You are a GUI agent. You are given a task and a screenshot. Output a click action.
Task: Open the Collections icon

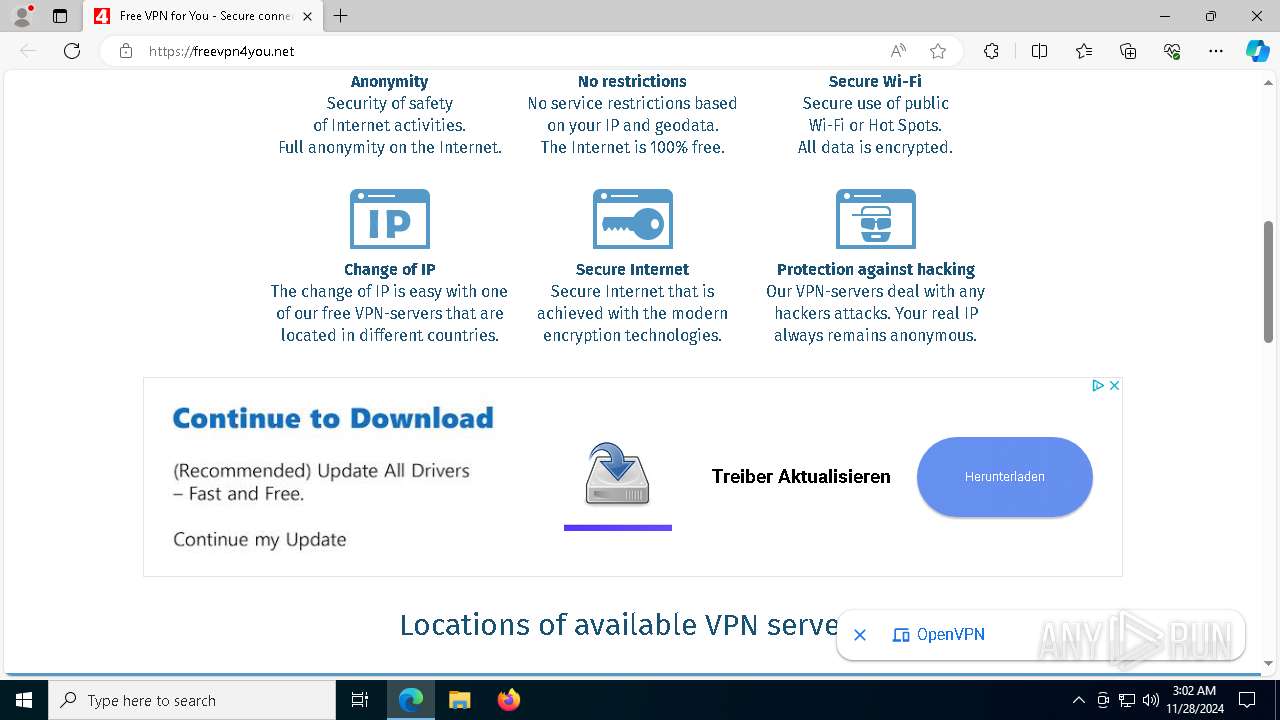[x=1128, y=51]
